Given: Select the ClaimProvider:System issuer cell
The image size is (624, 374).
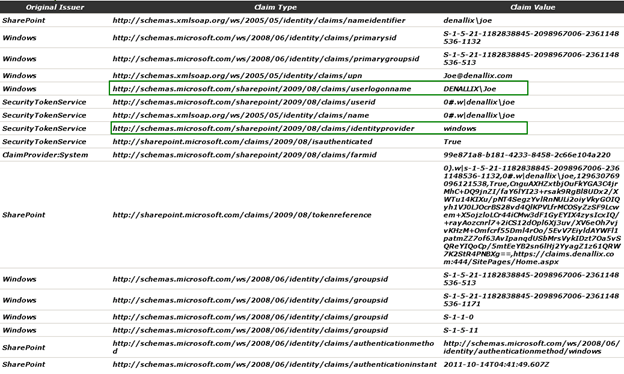Looking at the screenshot, I should point(45,155).
